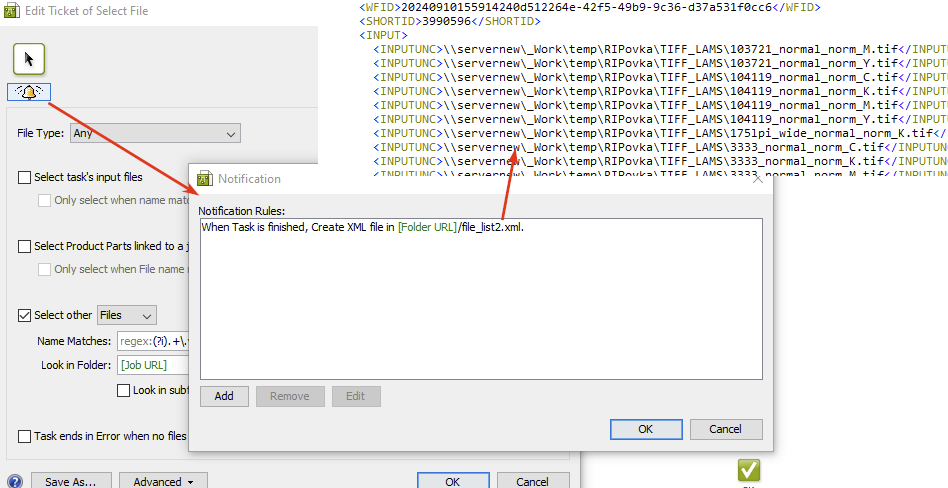Click the Remove rule button

290,396
